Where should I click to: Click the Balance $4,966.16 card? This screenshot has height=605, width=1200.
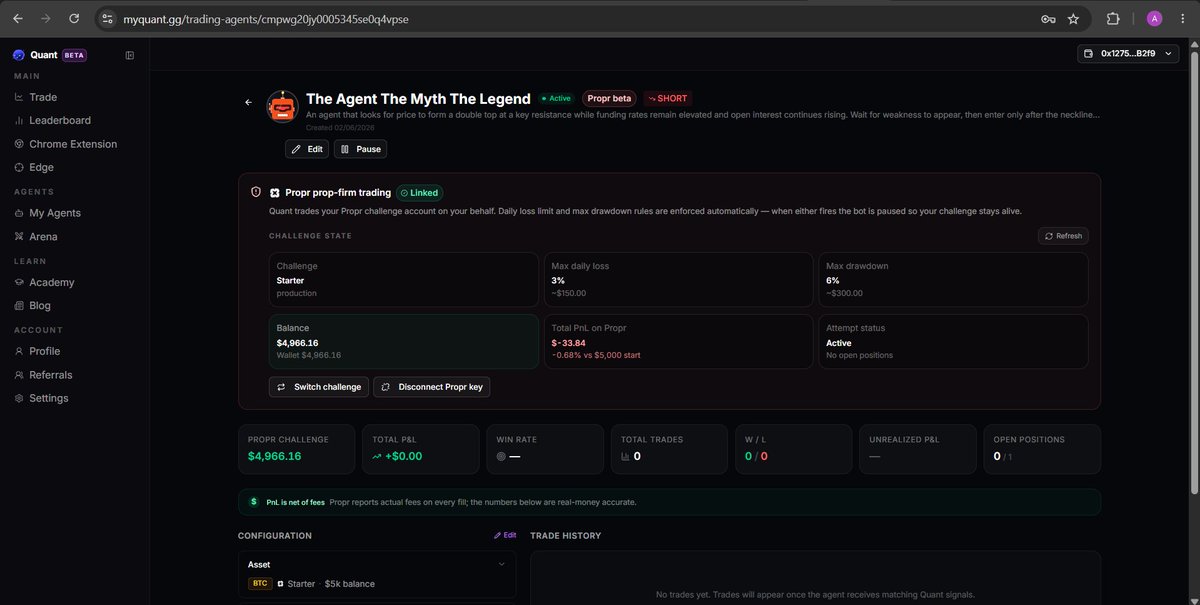pyautogui.click(x=403, y=342)
